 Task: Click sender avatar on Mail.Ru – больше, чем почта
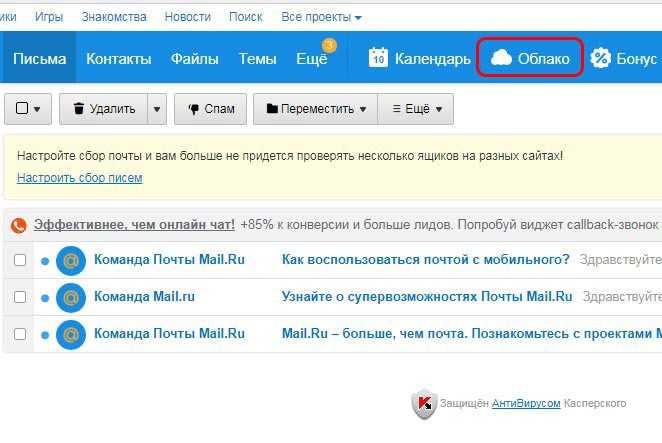pyautogui.click(x=71, y=335)
